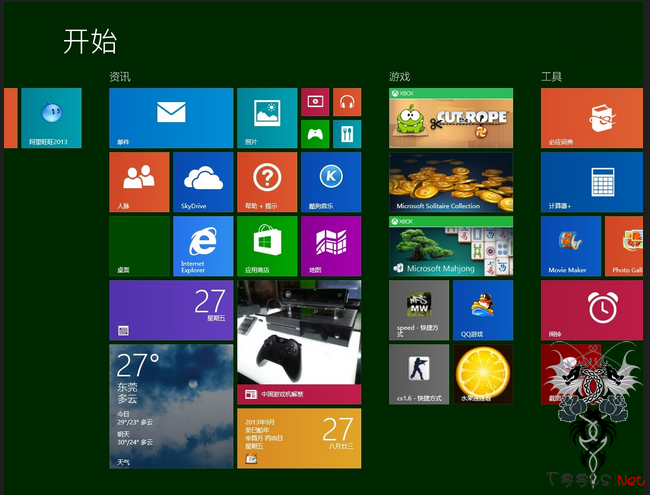
Task: Open the 必应词典 dictionary tile
Action: coord(592,118)
